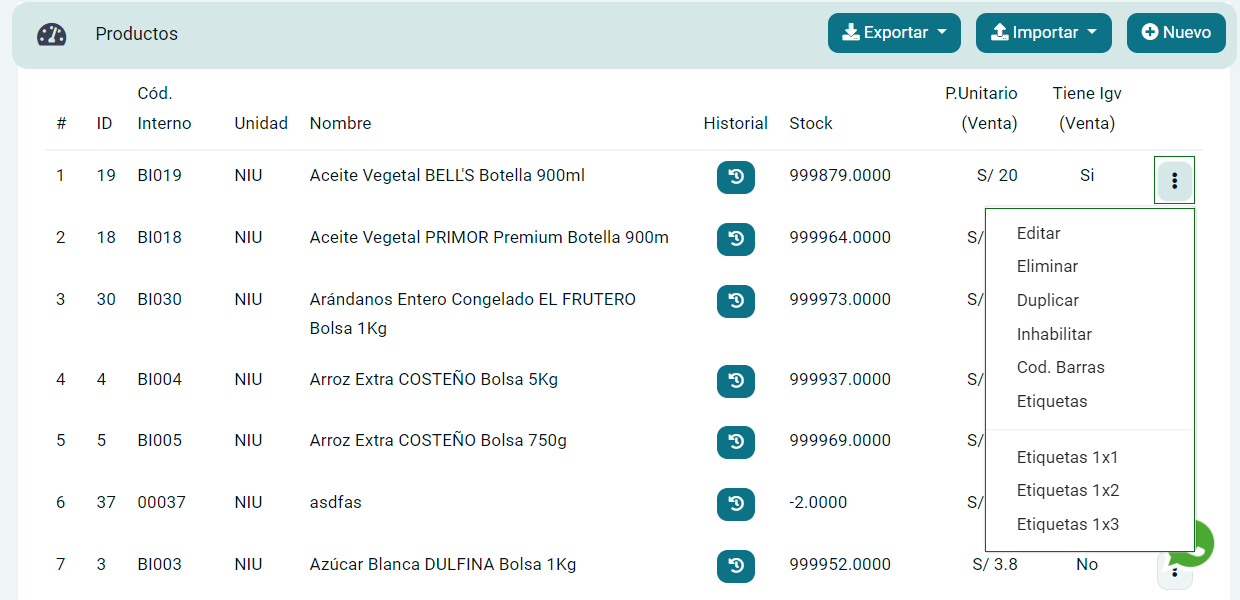Click the green chat bubble widget
Viewport: 1240px width, 600px height.
click(x=1200, y=541)
